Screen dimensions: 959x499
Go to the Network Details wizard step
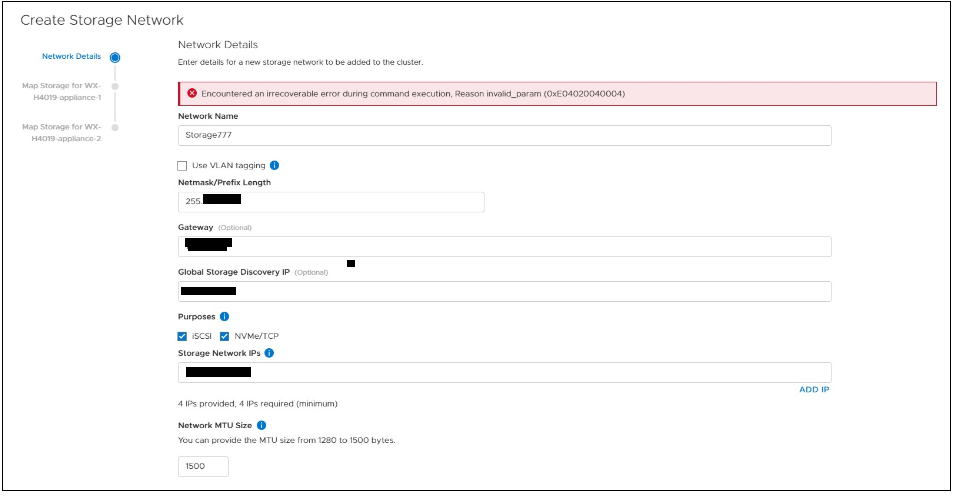point(71,57)
